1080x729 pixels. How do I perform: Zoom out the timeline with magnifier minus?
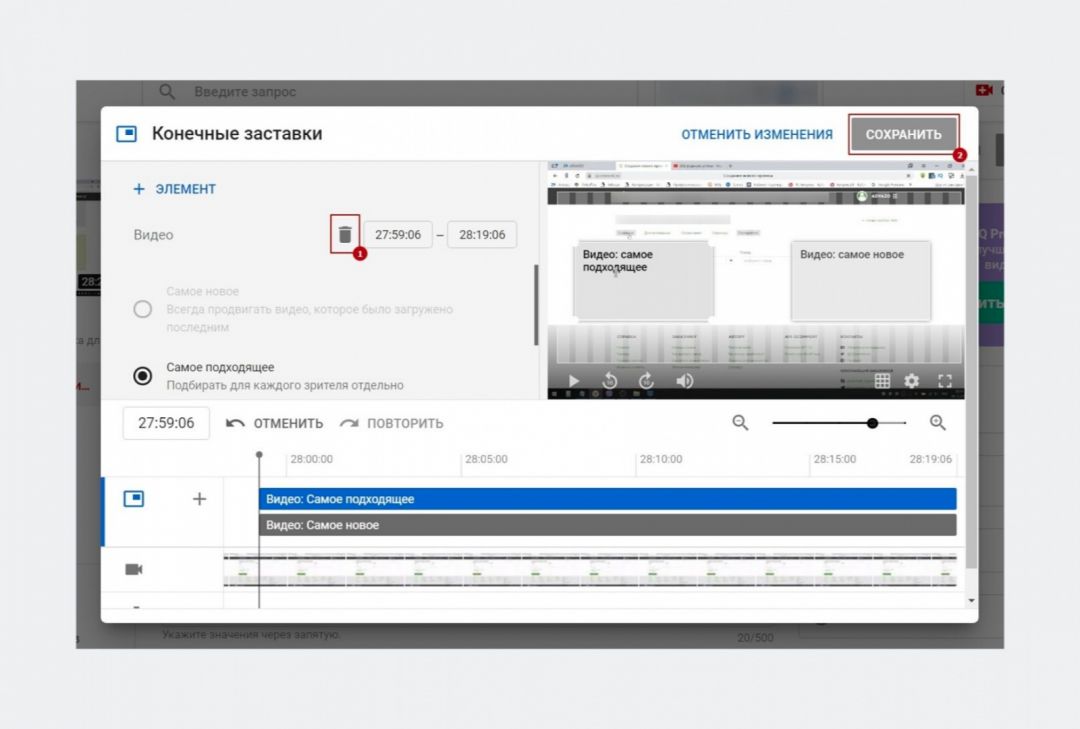coord(740,423)
